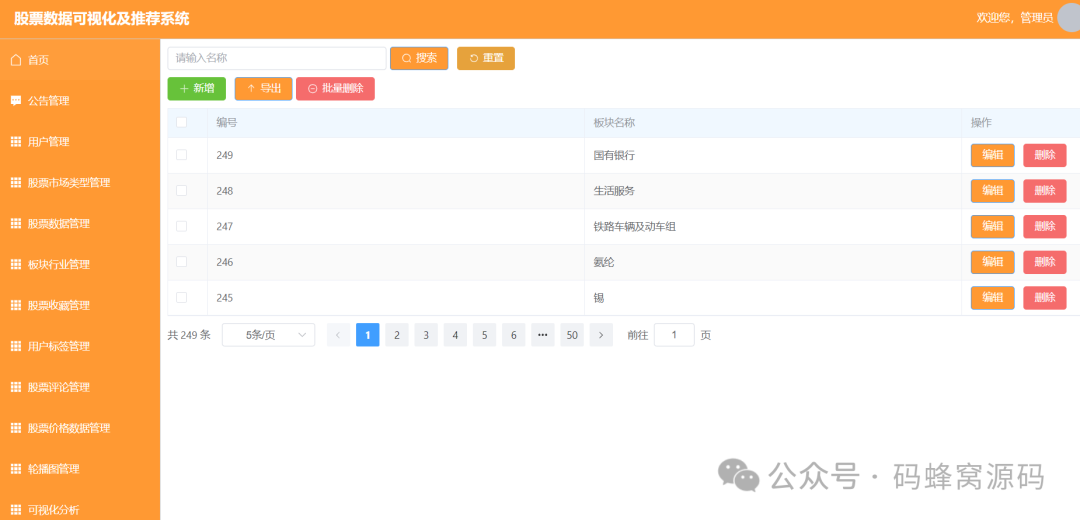Go to page 6
This screenshot has width=1080, height=520.
click(514, 335)
